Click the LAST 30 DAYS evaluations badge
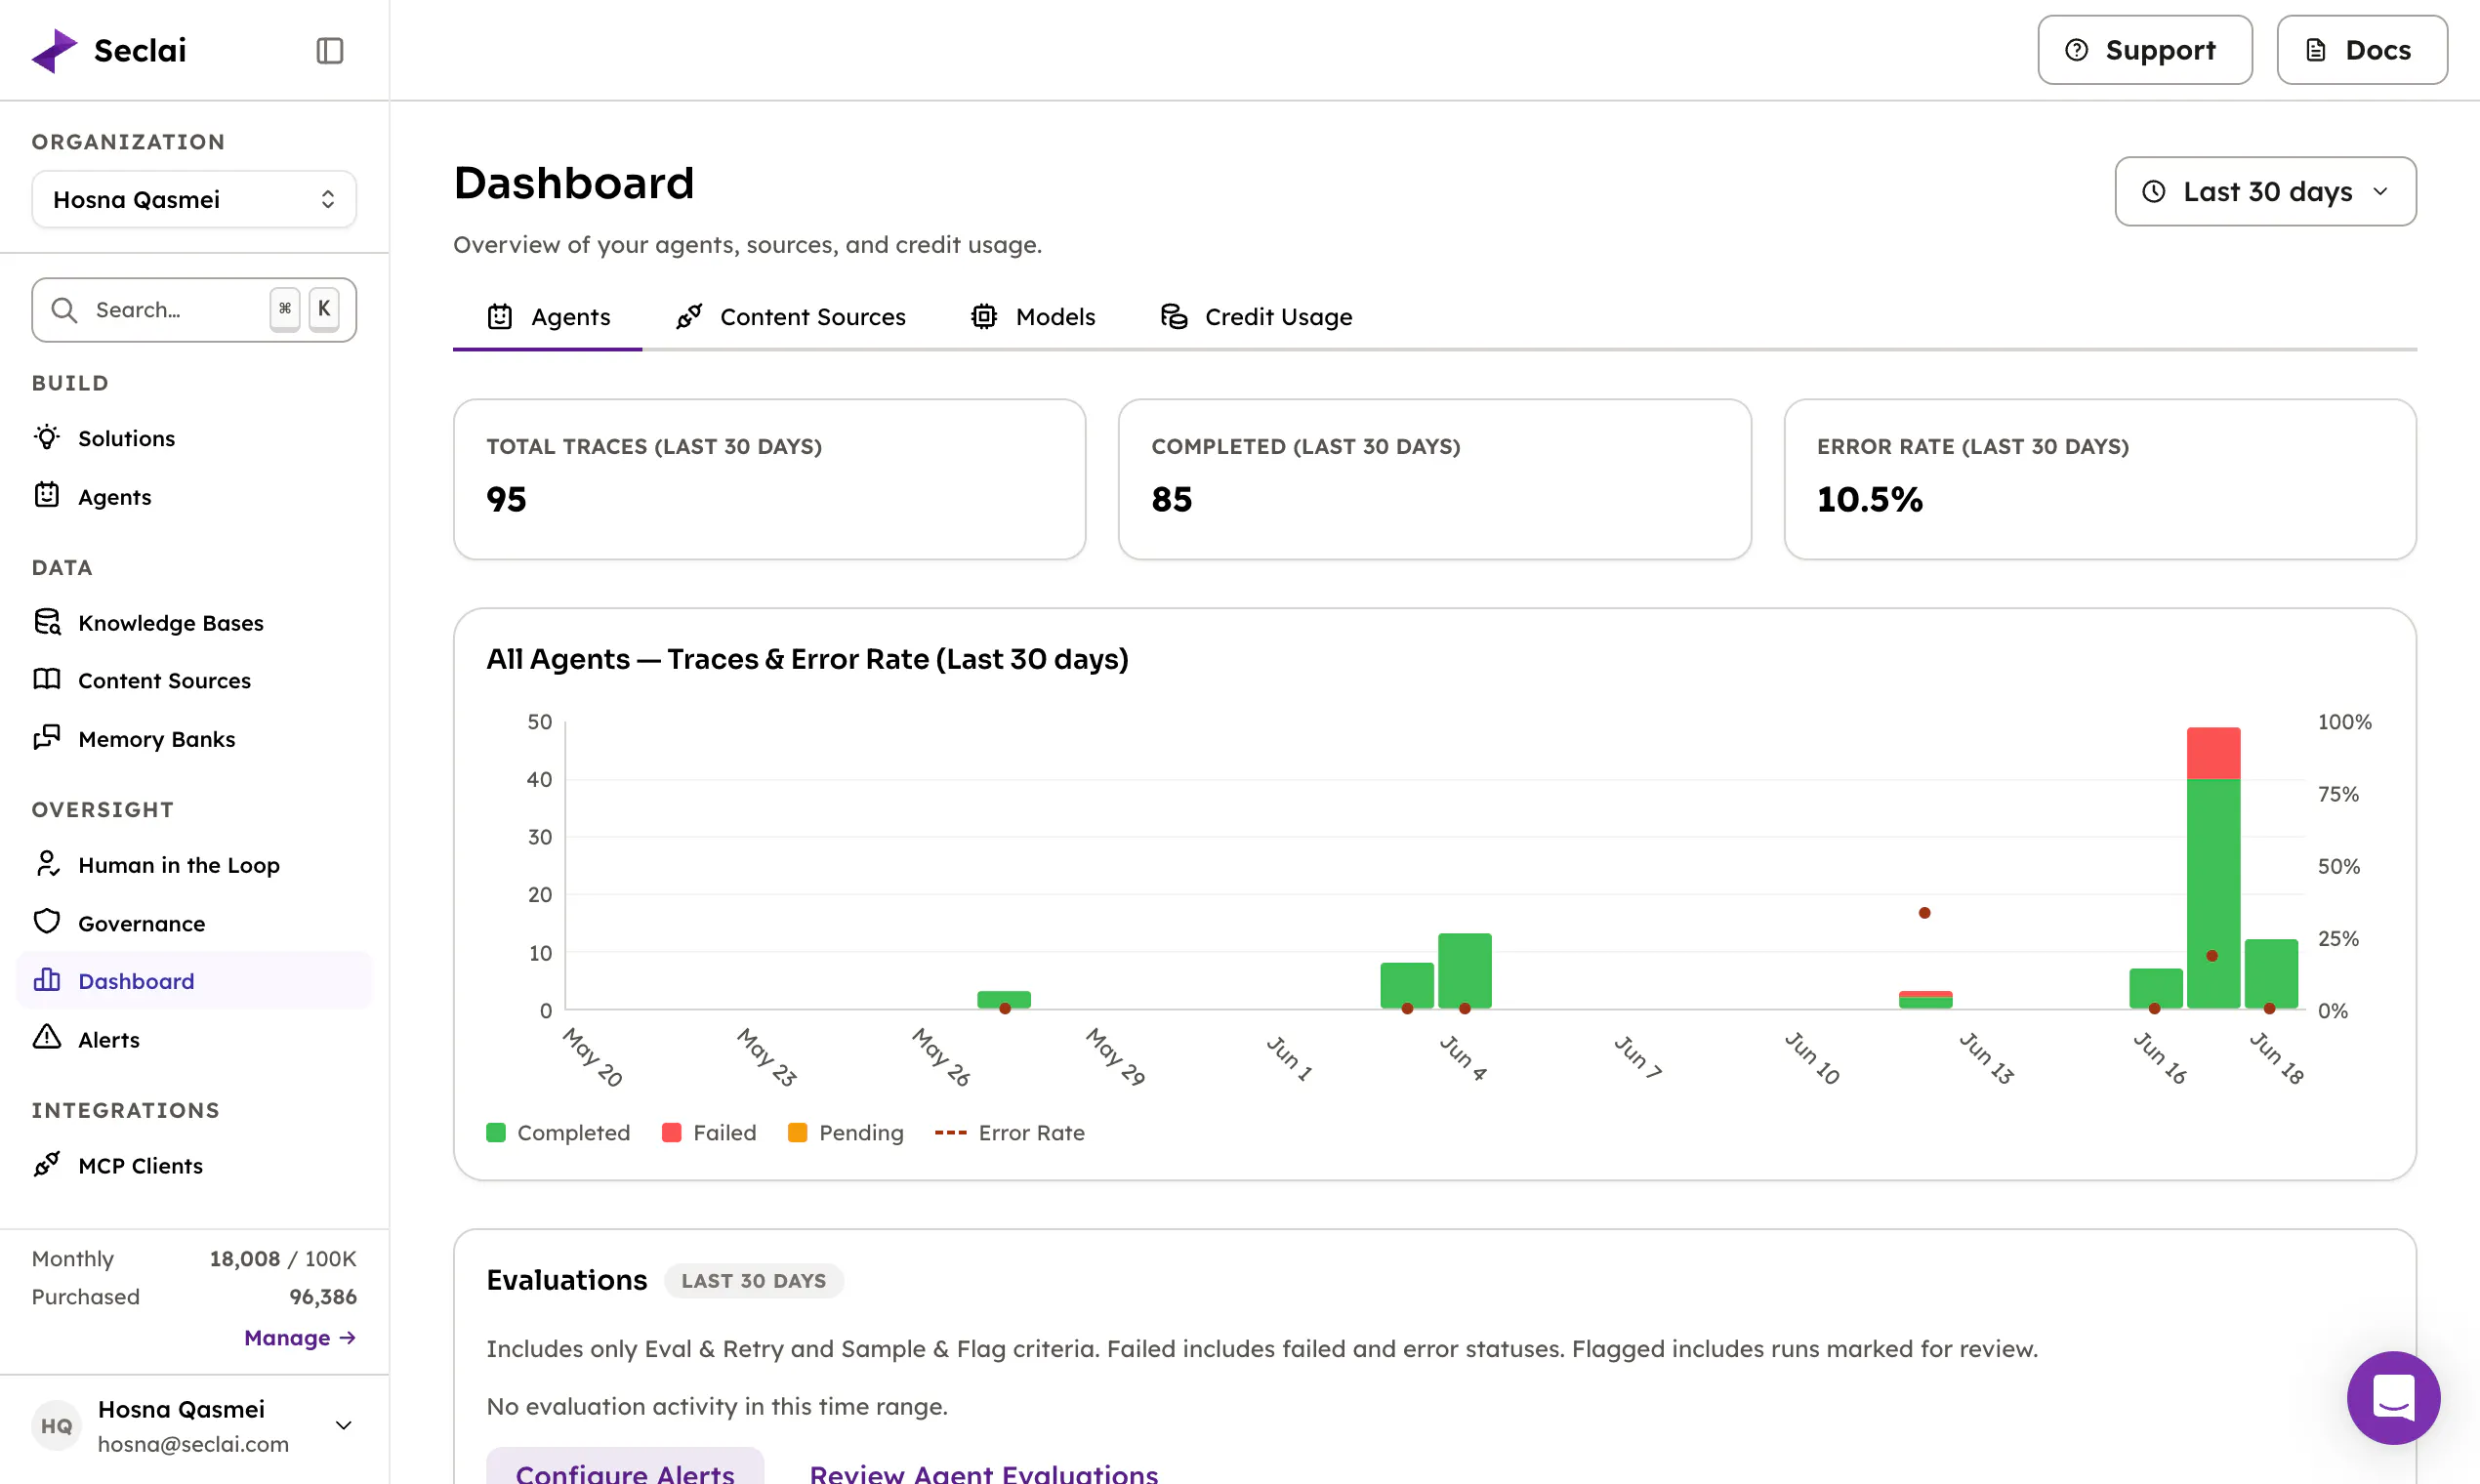This screenshot has height=1484, width=2480. (754, 1281)
